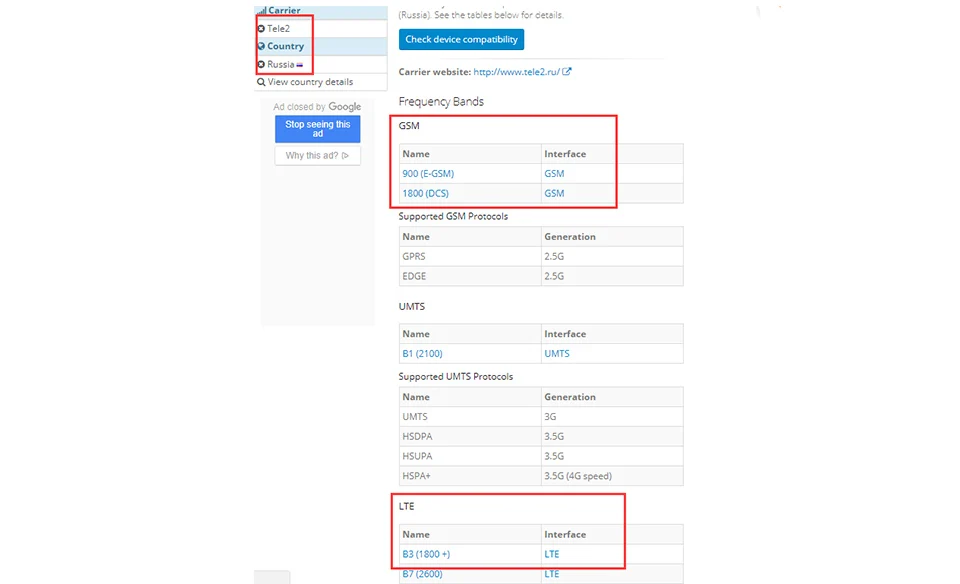Image resolution: width=960 pixels, height=584 pixels.
Task: Click the HSPA+ protocol cell
Action: point(470,476)
